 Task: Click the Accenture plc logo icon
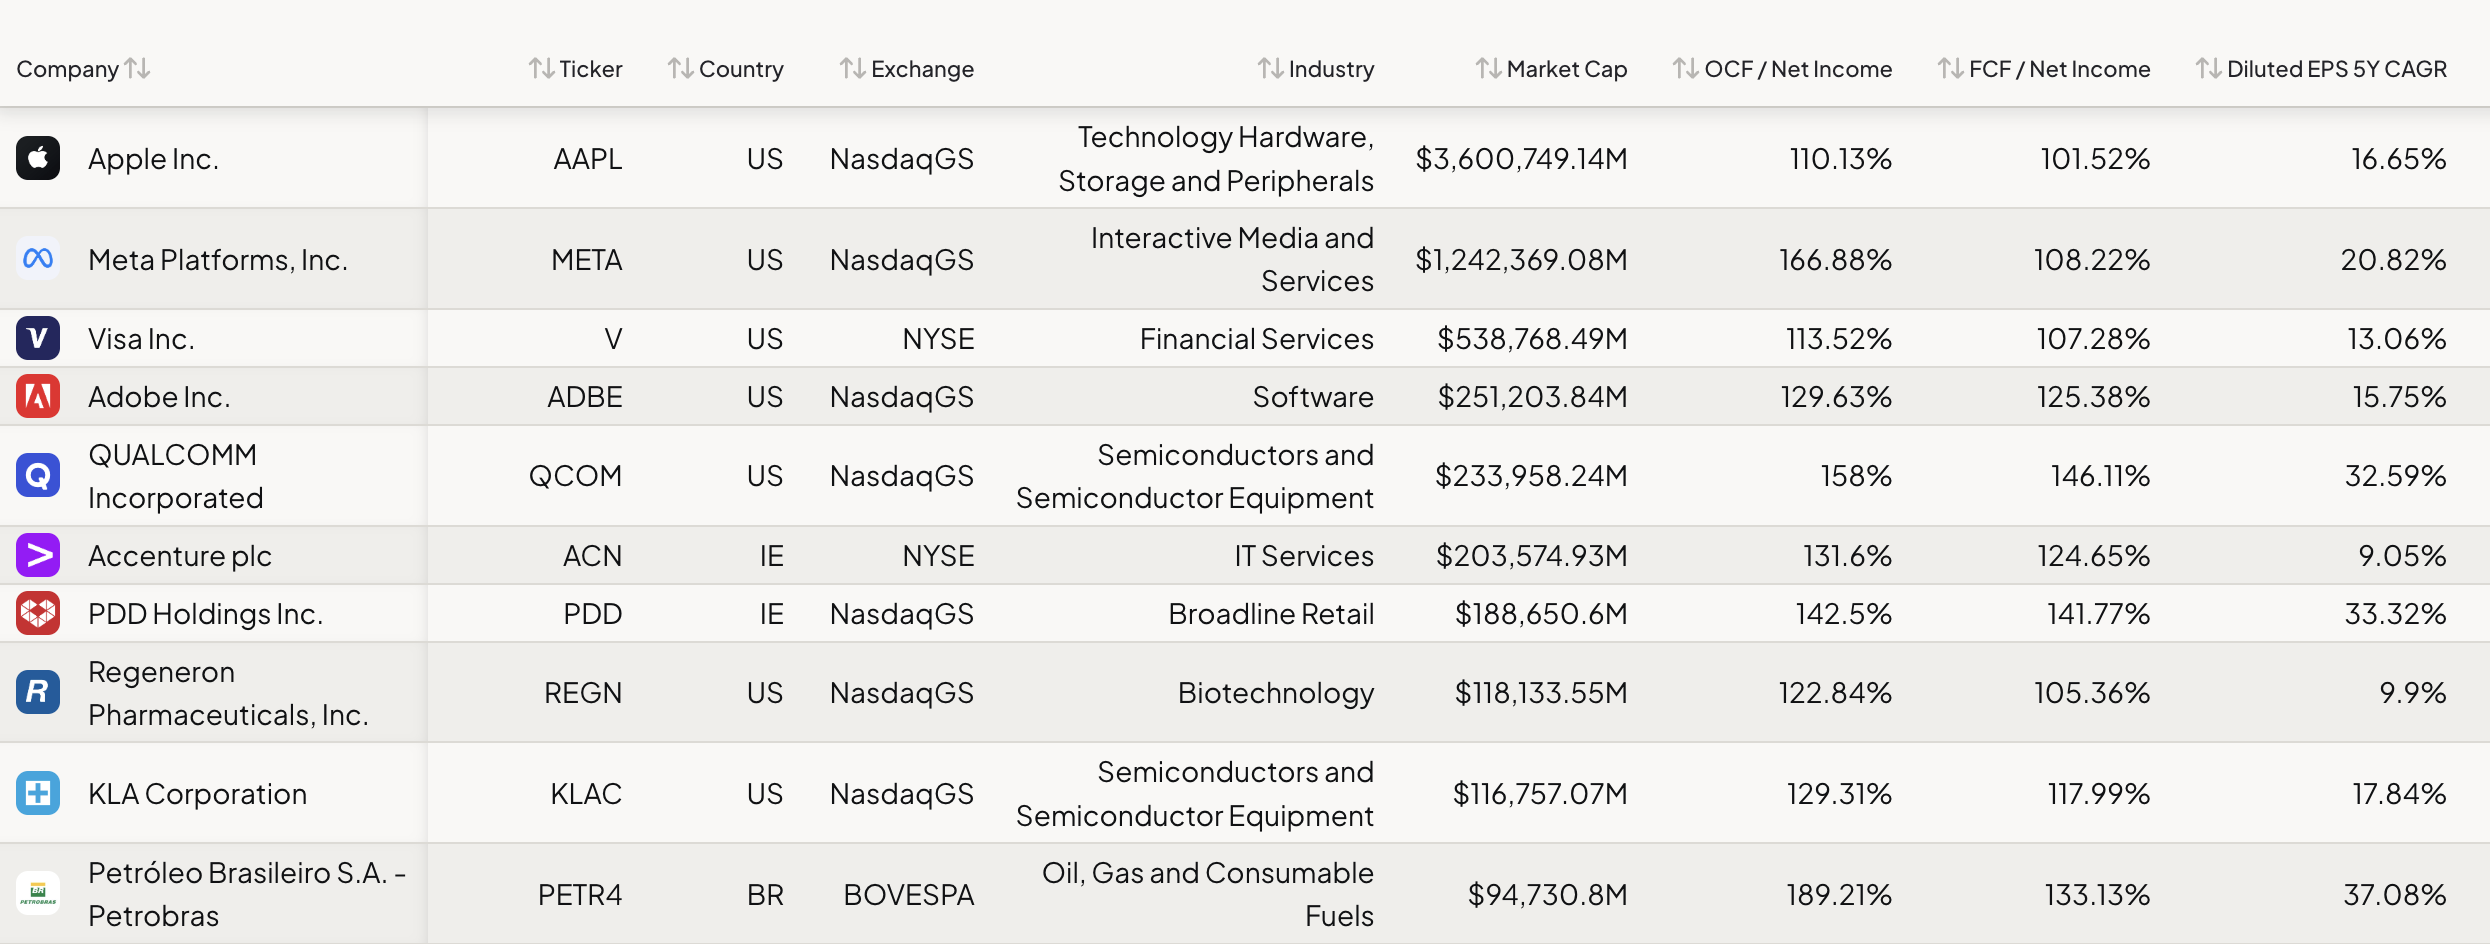click(38, 555)
